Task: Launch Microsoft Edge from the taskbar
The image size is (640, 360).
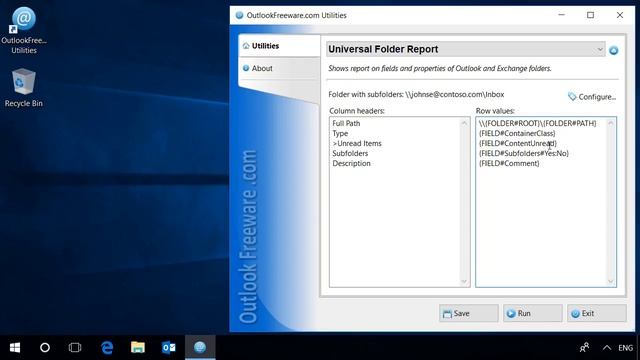Action: coord(107,347)
